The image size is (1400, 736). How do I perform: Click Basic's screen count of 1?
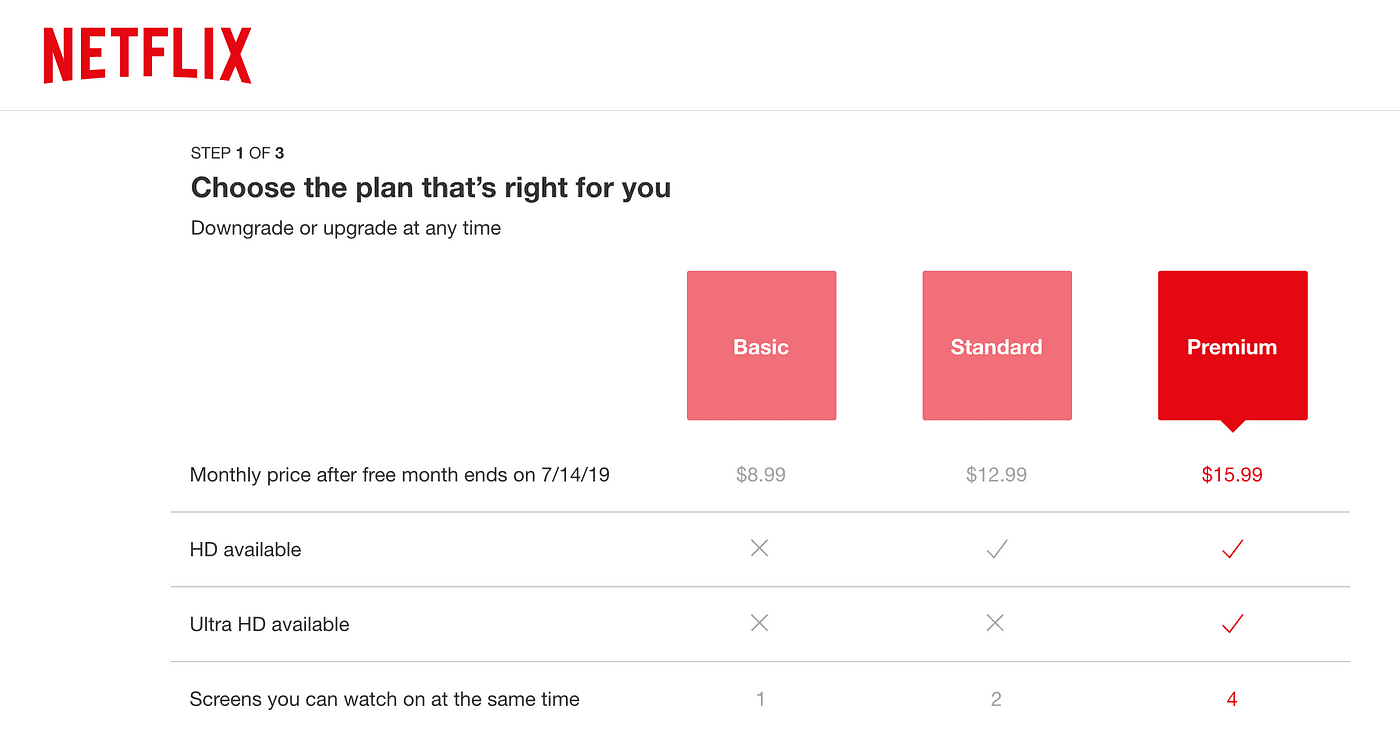pos(761,699)
